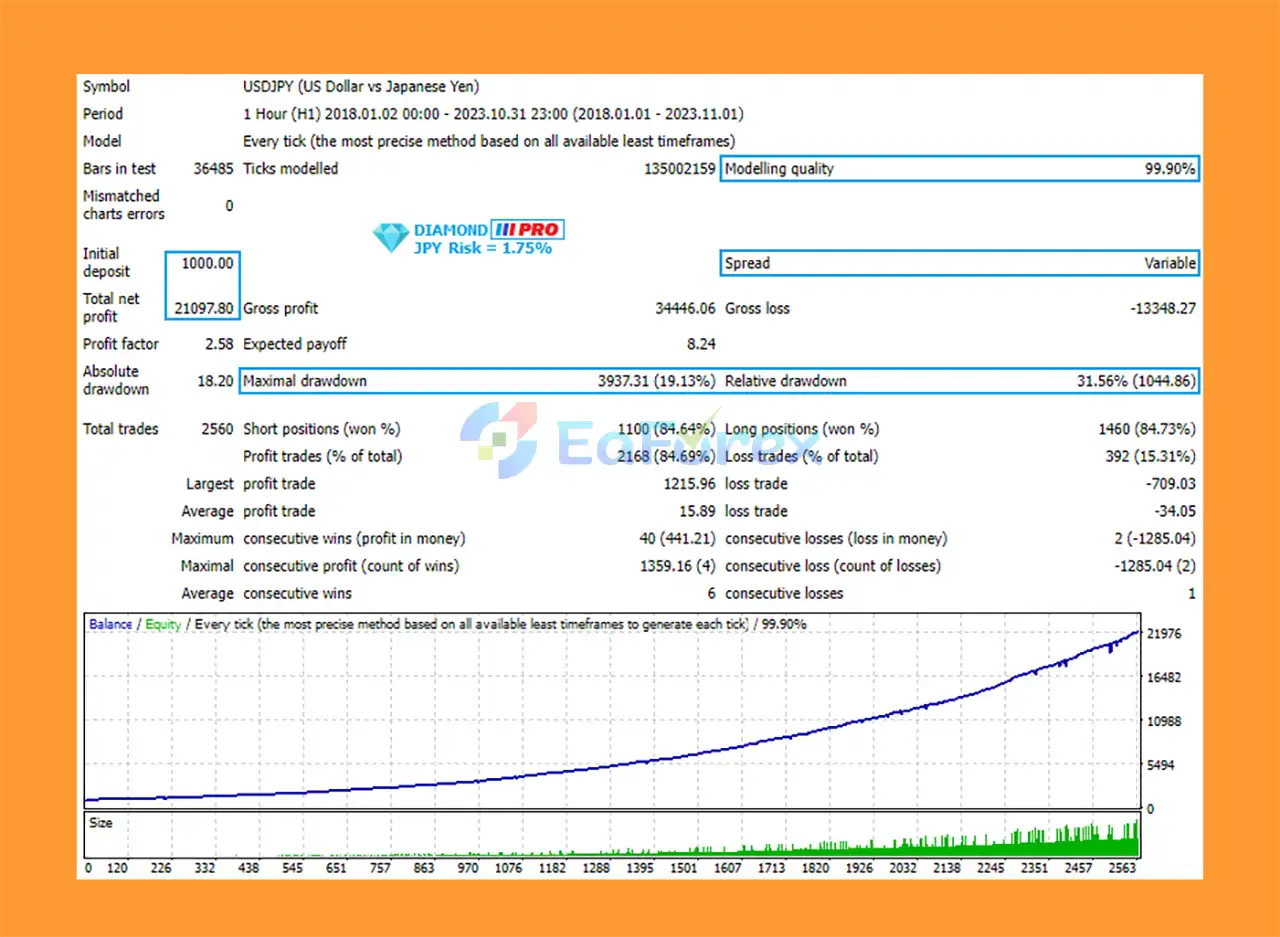This screenshot has height=937, width=1280.
Task: Select the Gross profit value 34446.06
Action: pos(685,309)
